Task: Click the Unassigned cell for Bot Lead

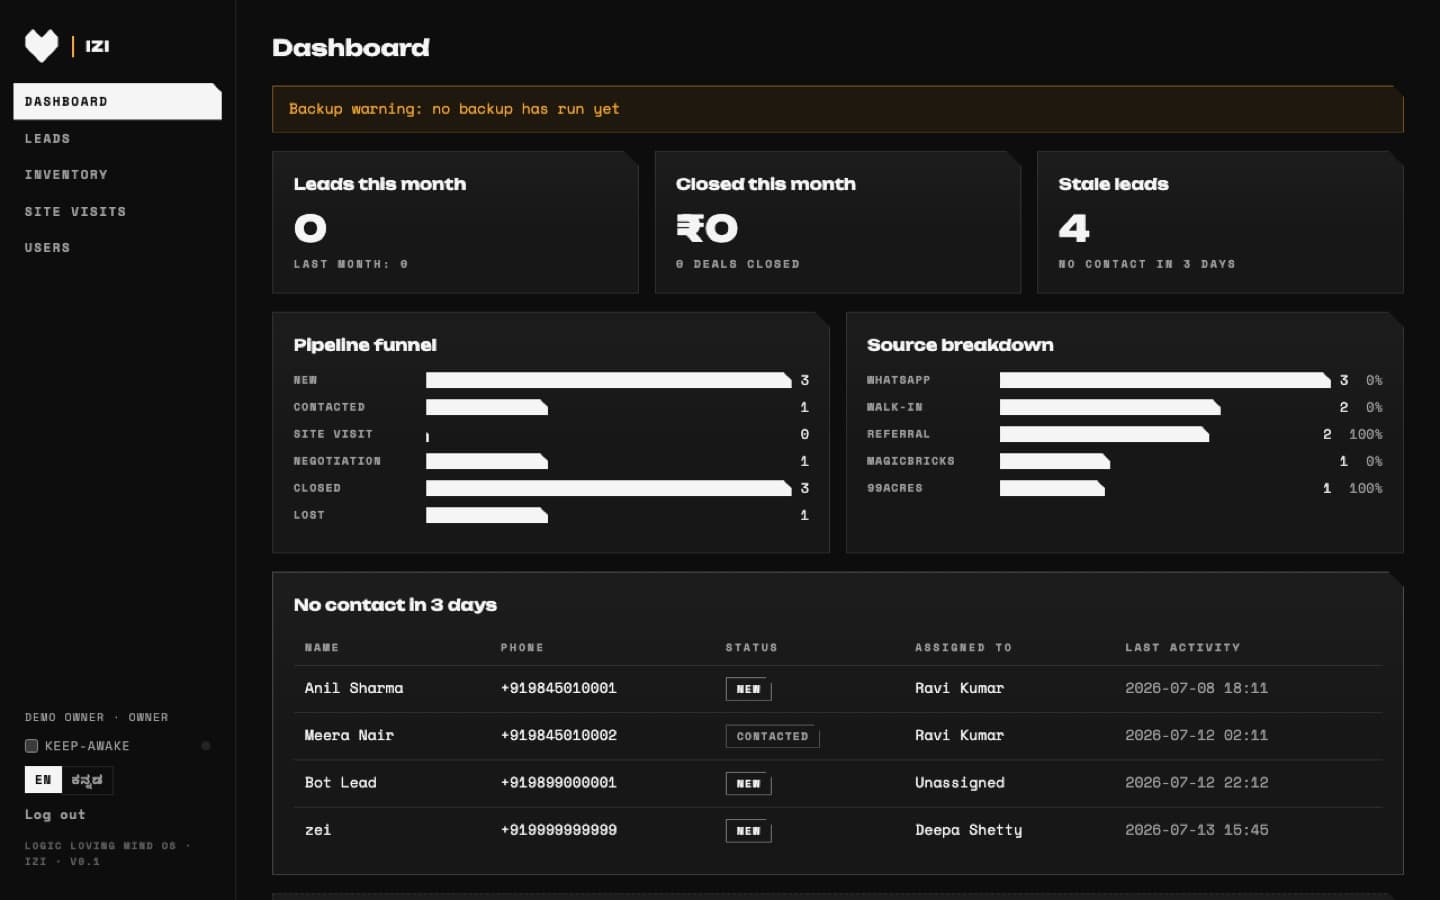Action: pos(960,783)
